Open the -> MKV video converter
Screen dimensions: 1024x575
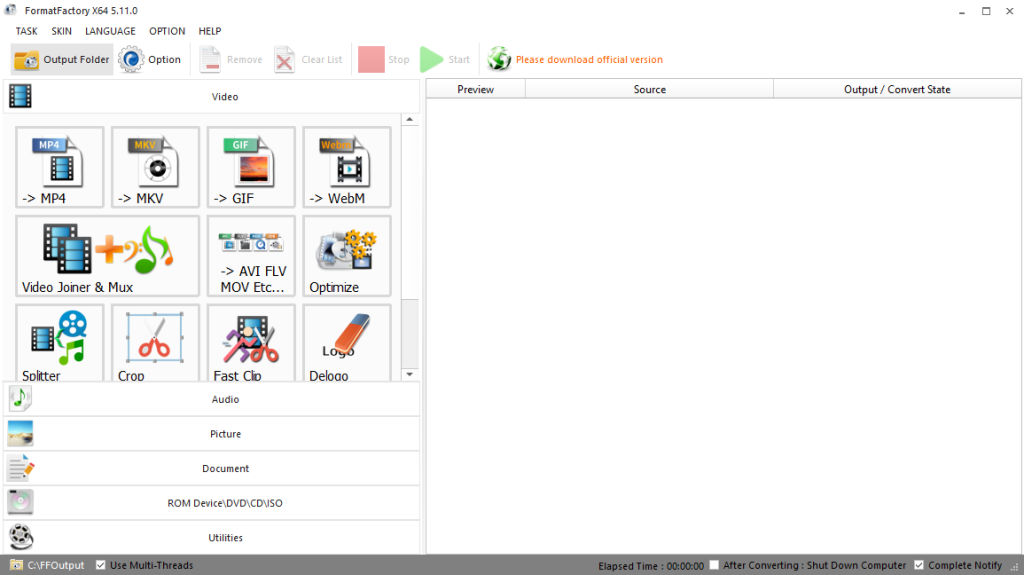155,167
